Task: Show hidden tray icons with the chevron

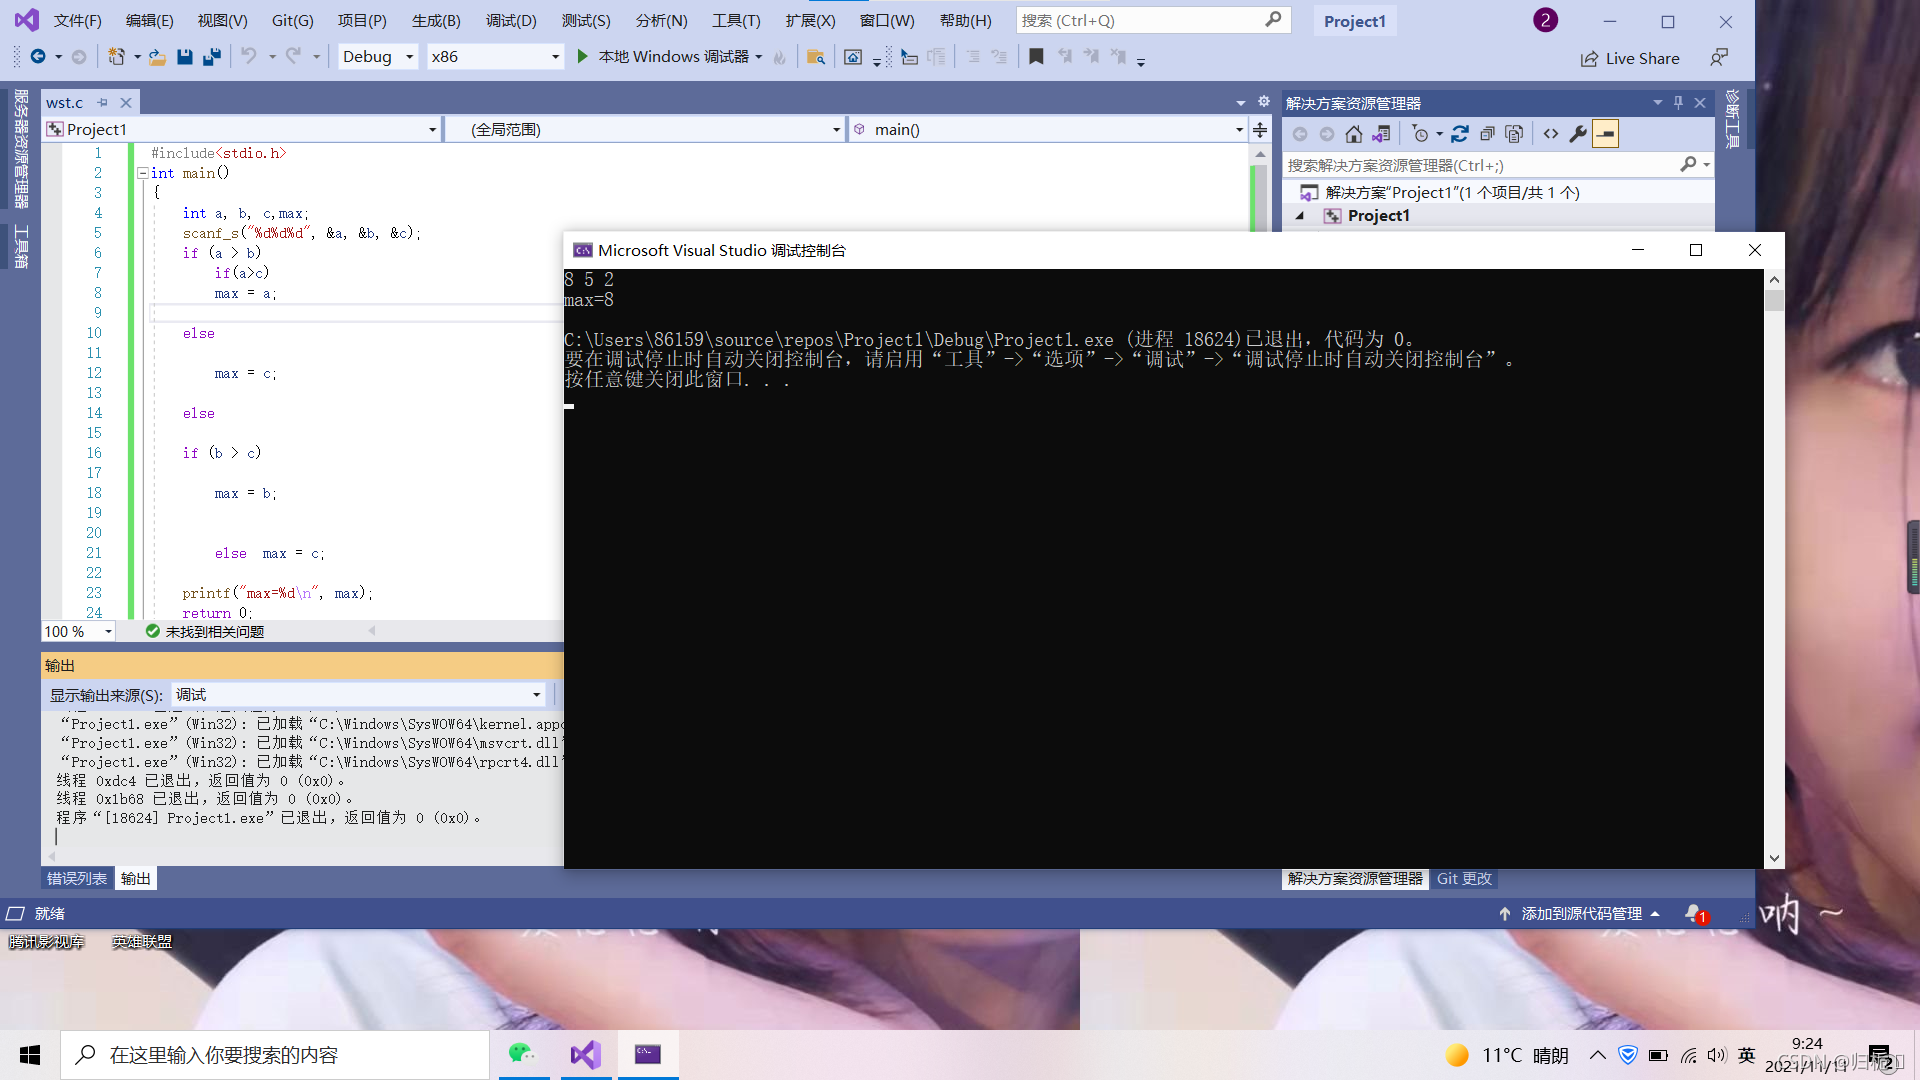Action: point(1598,1055)
